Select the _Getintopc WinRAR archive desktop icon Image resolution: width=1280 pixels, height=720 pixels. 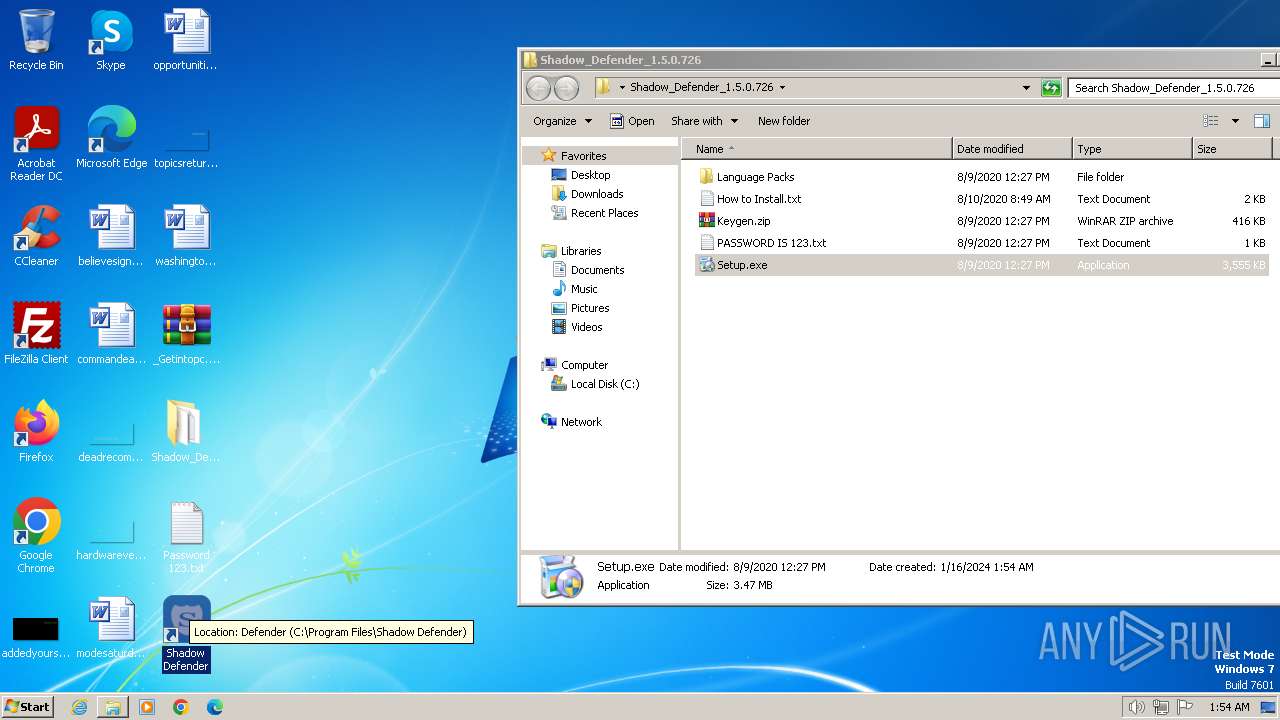(186, 334)
